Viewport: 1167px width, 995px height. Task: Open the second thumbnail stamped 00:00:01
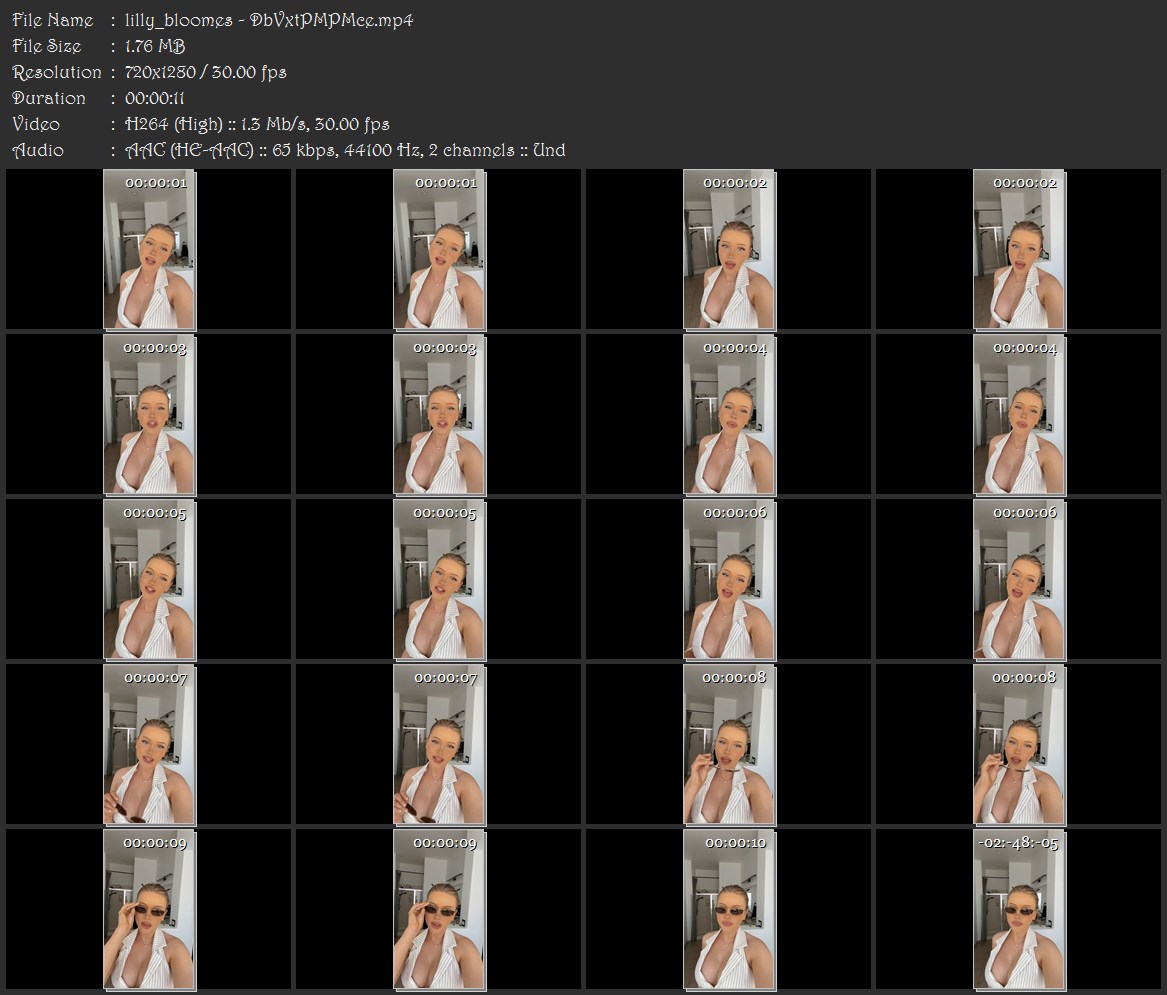[x=439, y=249]
